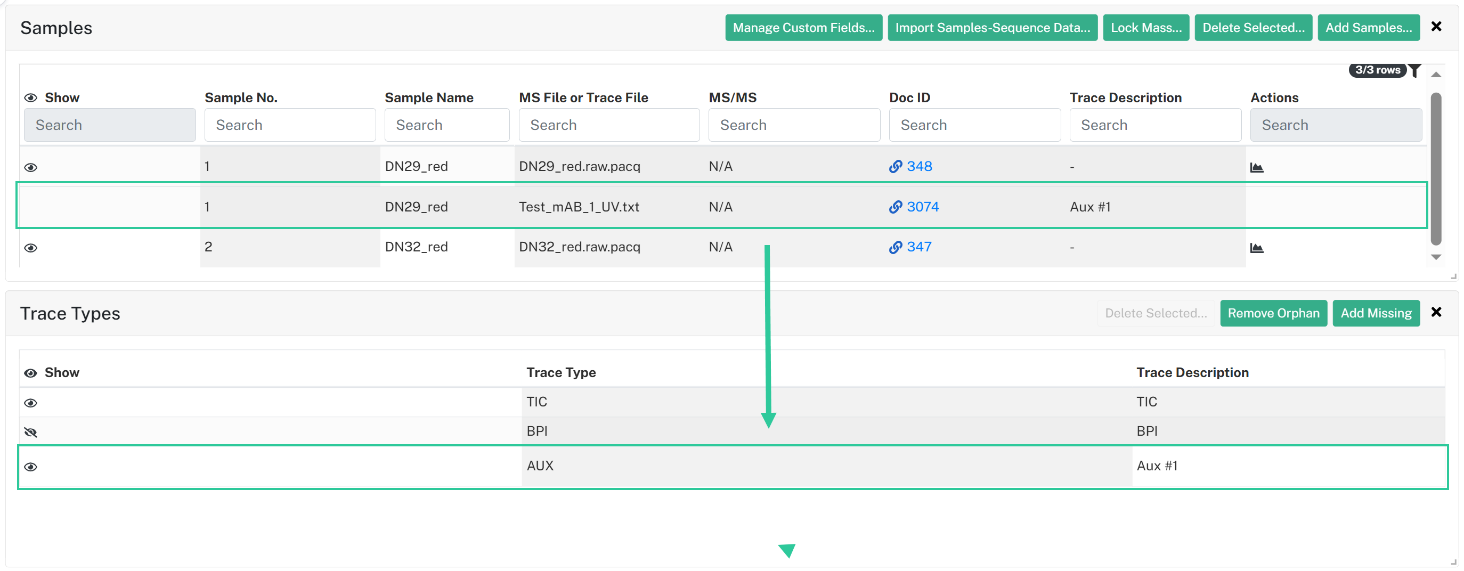The width and height of the screenshot is (1464, 571).
Task: Click Sample No. search field
Action: click(290, 125)
